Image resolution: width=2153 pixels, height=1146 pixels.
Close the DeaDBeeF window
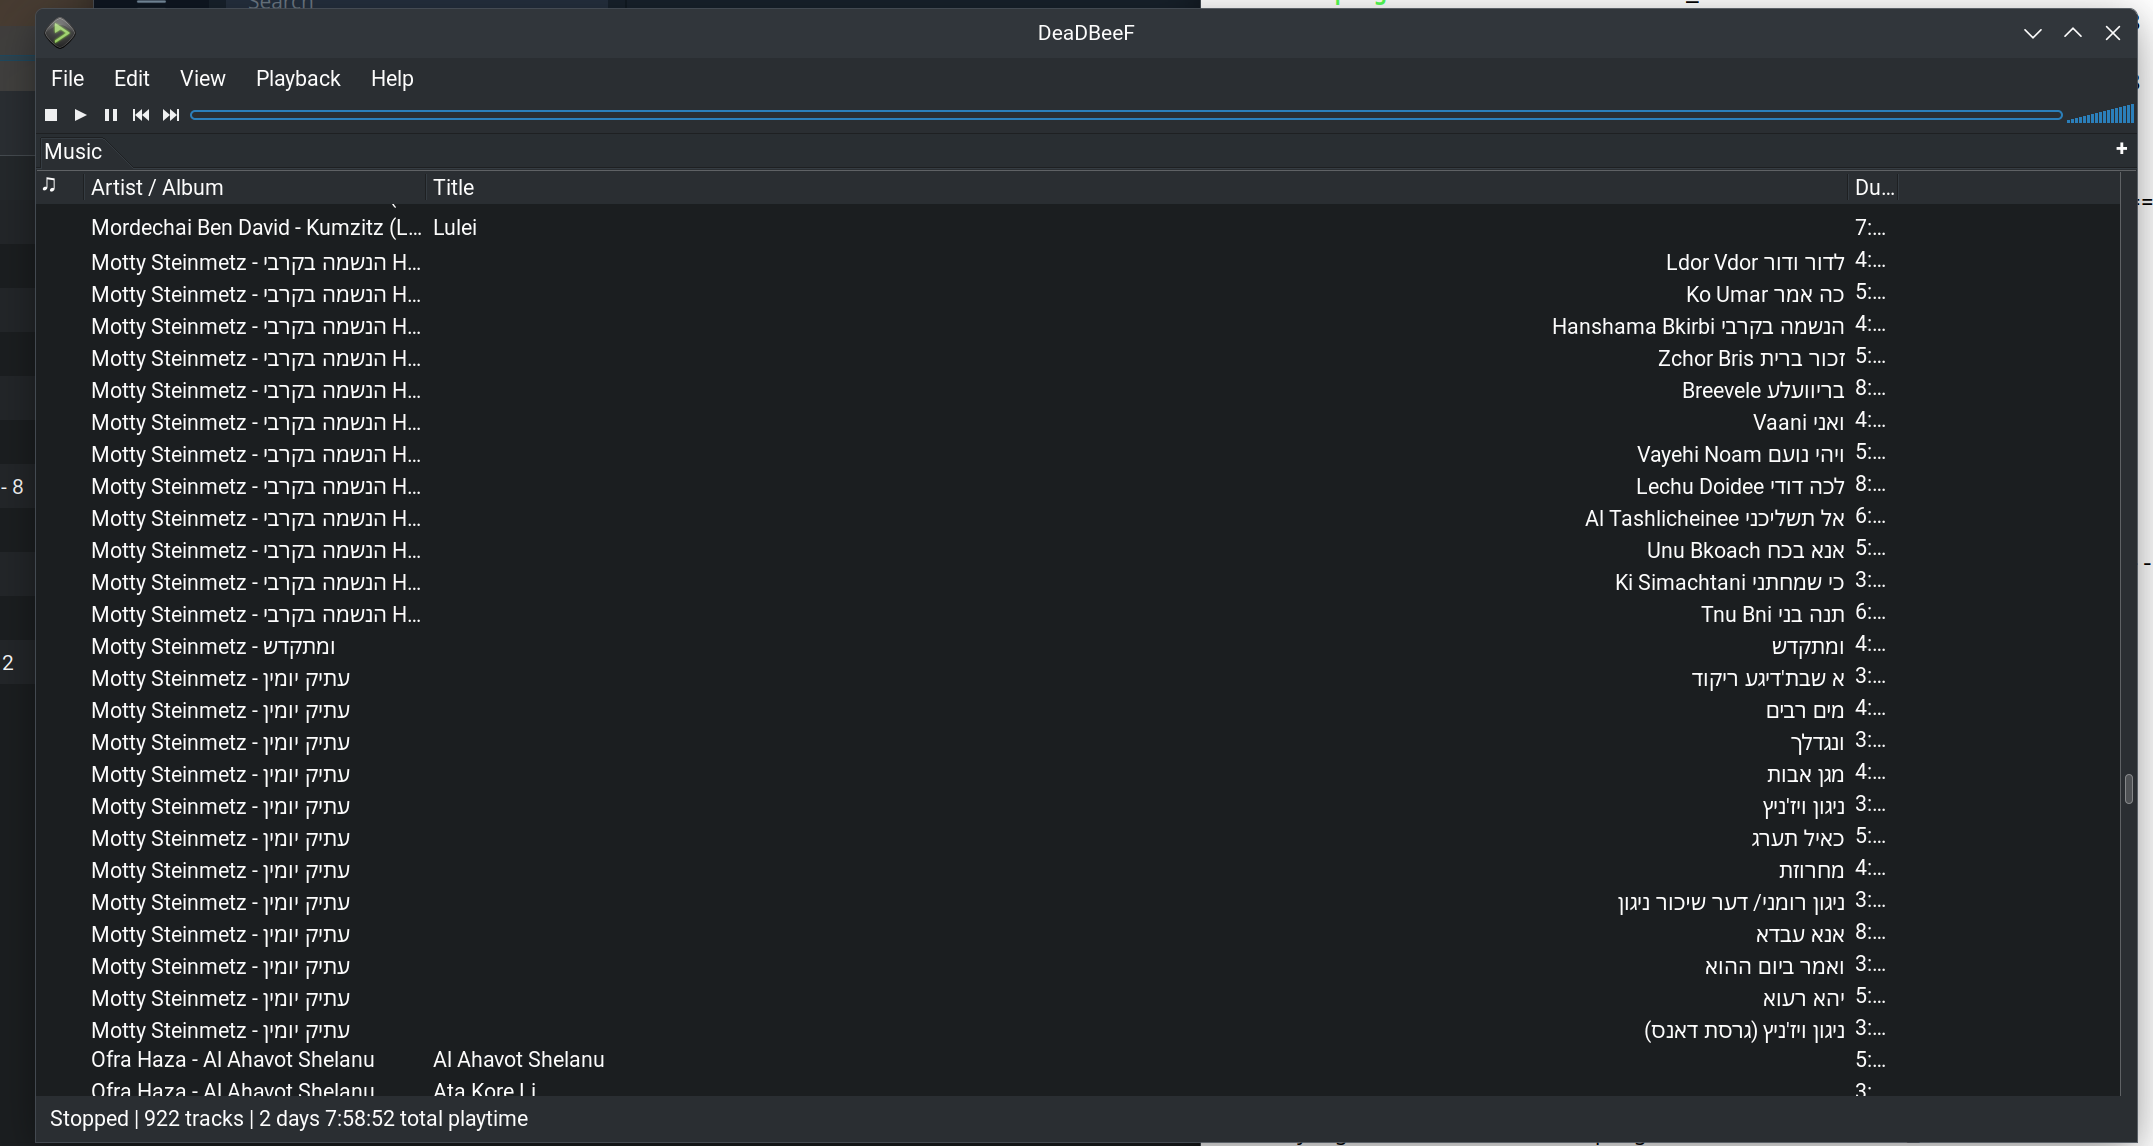pyautogui.click(x=2113, y=33)
